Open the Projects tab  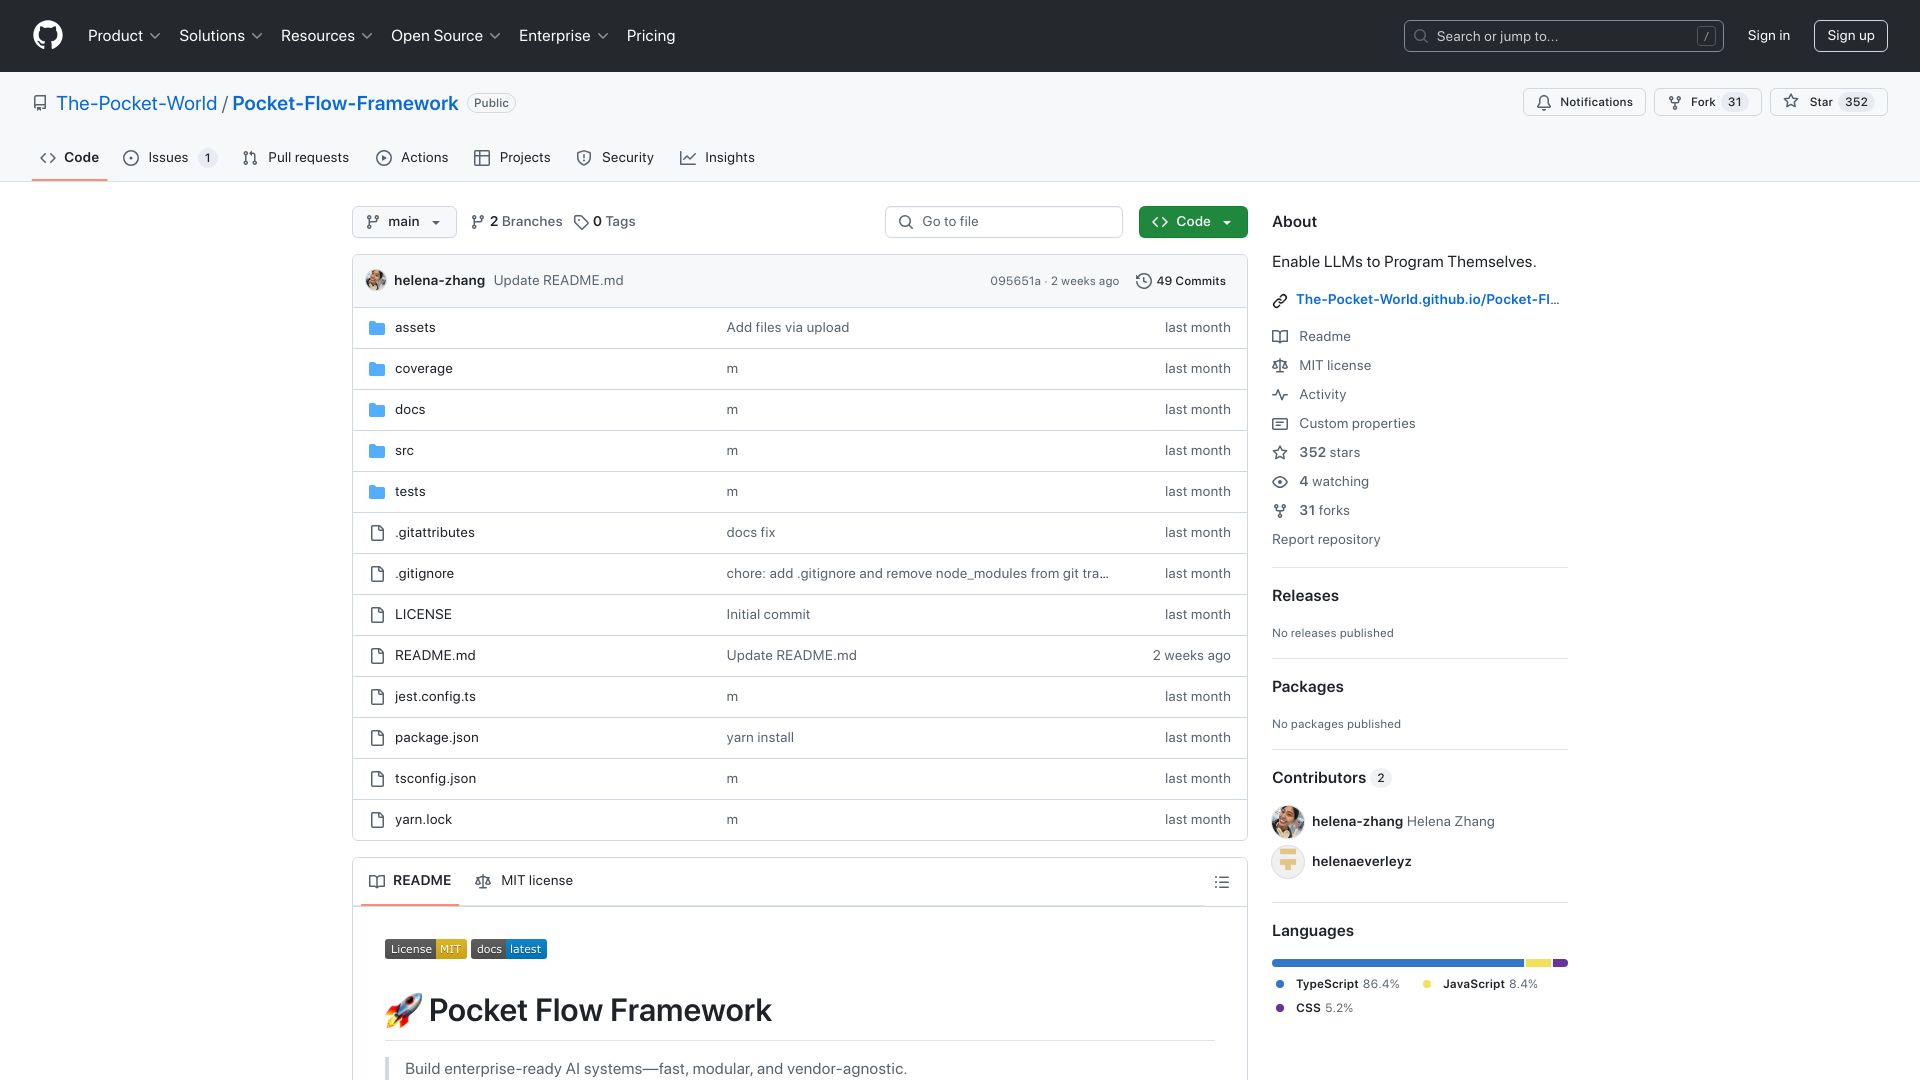(x=512, y=158)
